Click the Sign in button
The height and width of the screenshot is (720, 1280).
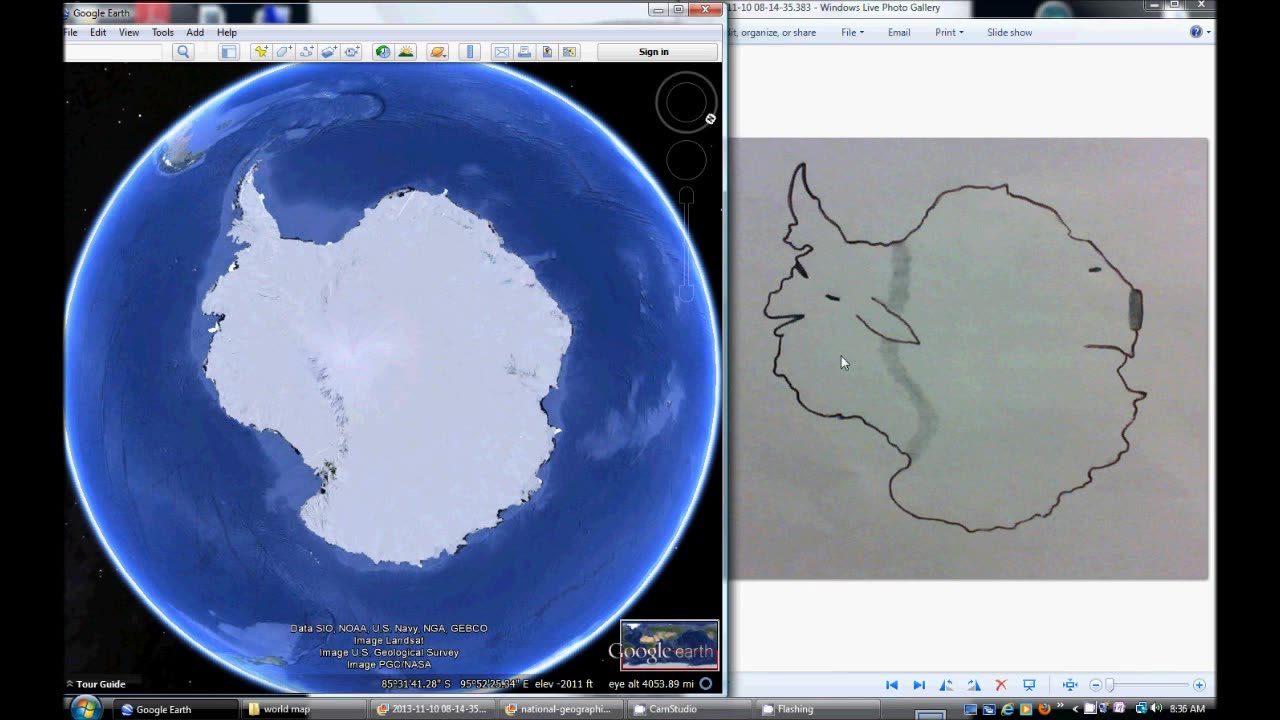(x=654, y=52)
